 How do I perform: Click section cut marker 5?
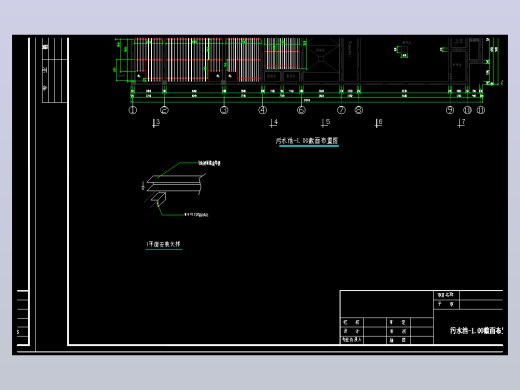(x=326, y=123)
